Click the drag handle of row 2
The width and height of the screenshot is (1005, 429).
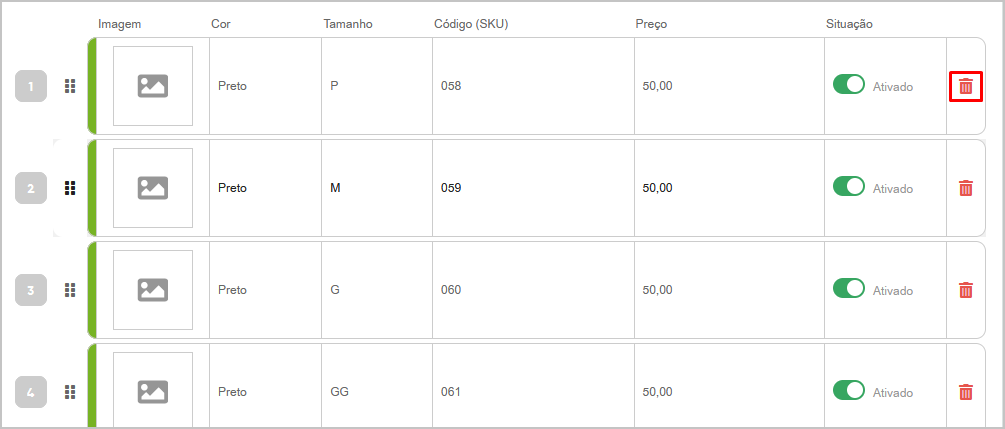coord(71,188)
